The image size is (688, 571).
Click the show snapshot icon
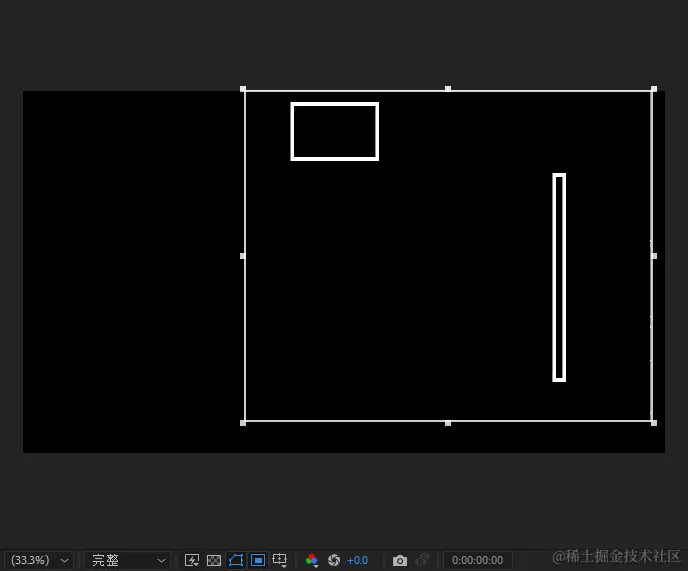click(x=422, y=560)
